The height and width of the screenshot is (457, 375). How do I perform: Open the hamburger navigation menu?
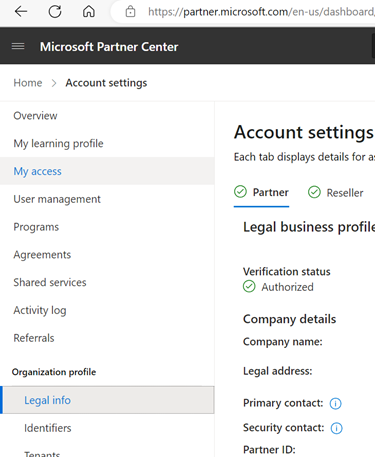18,46
